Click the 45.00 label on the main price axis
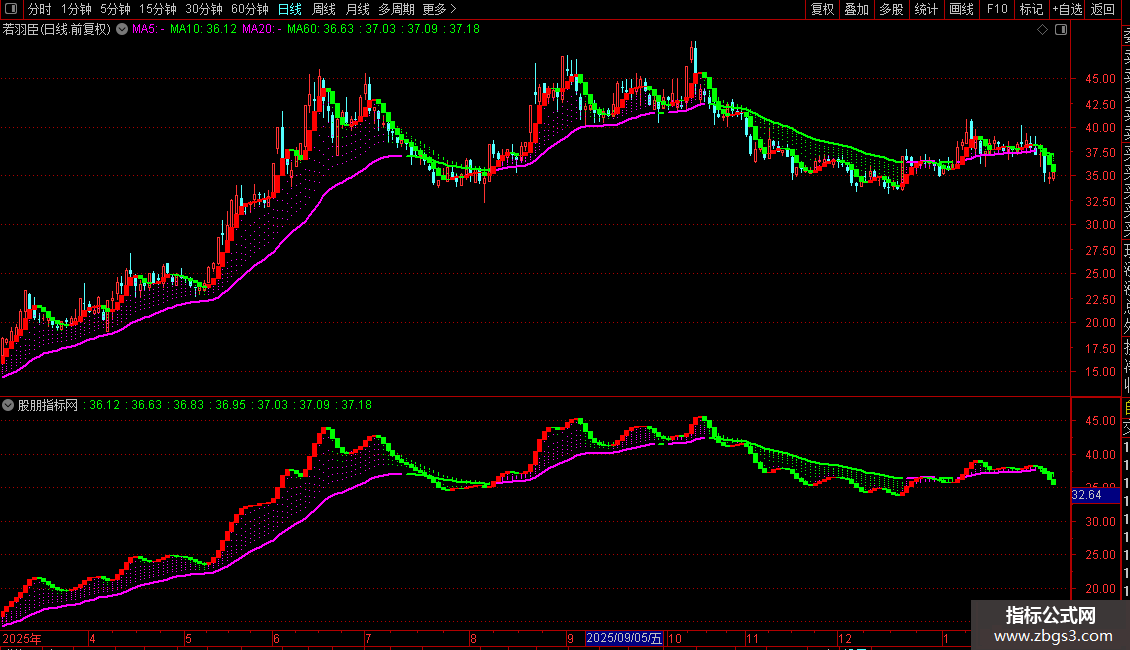This screenshot has width=1130, height=650. (1100, 79)
